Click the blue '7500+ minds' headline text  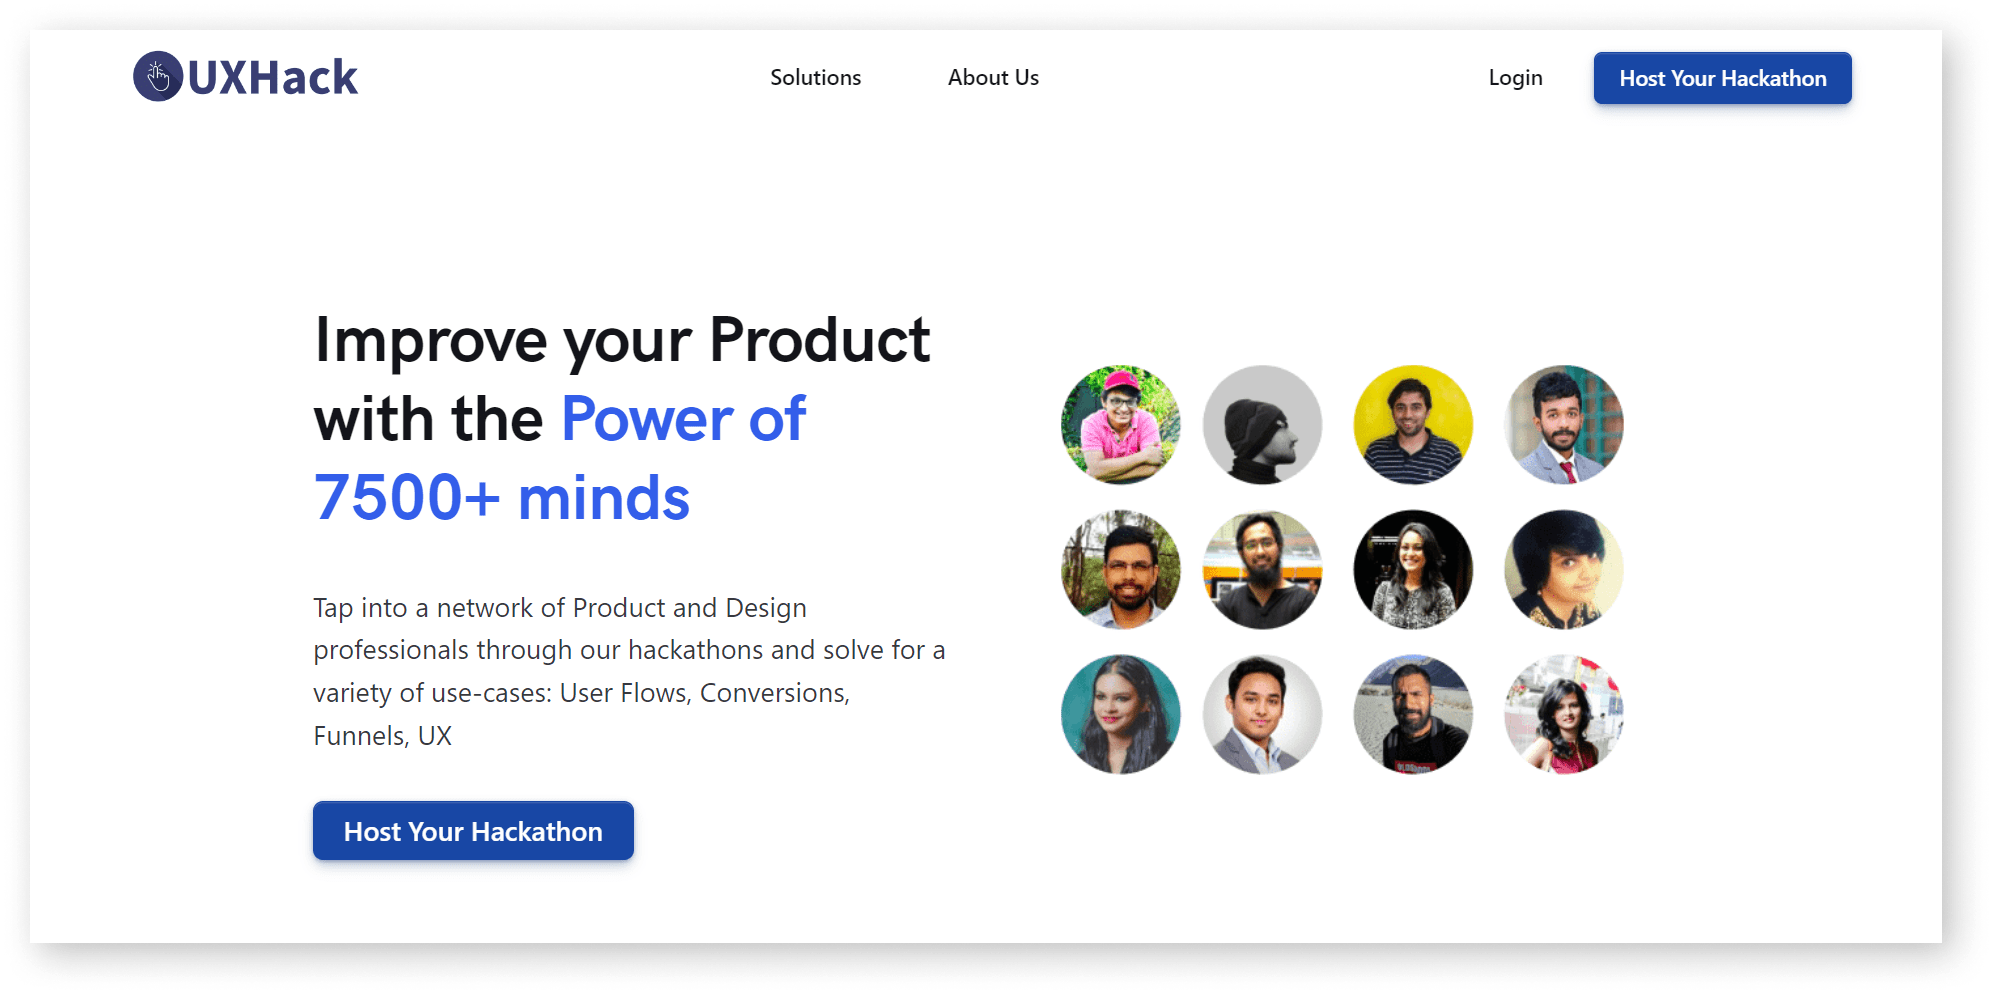pyautogui.click(x=502, y=498)
